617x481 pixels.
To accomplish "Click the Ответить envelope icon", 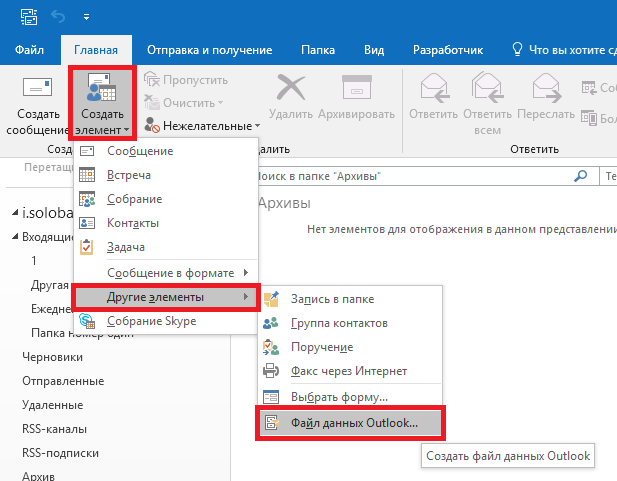I will 434,87.
